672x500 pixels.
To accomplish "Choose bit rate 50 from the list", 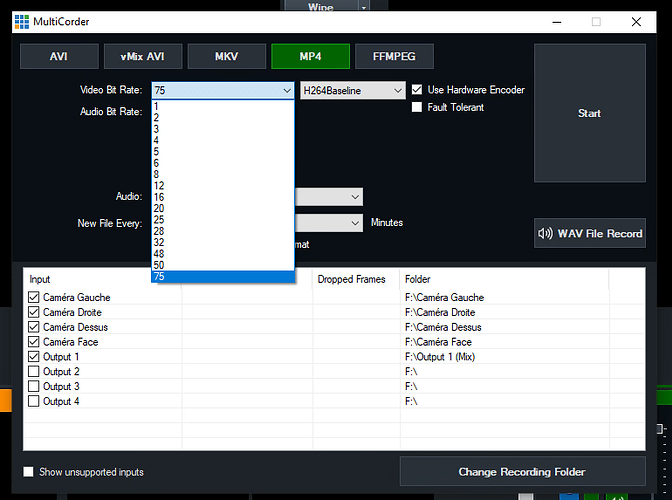I will pos(223,265).
